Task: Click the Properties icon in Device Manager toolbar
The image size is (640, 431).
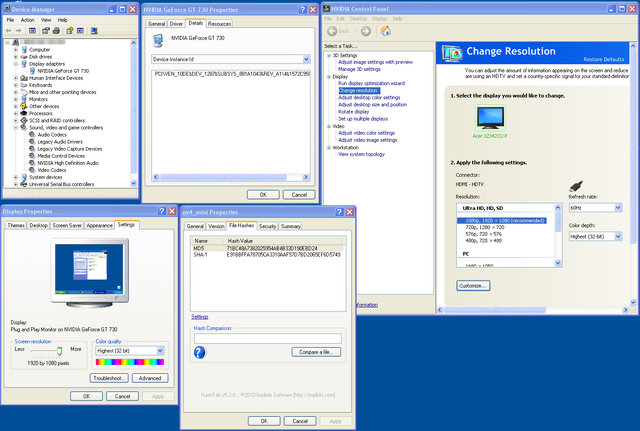Action: [45, 31]
